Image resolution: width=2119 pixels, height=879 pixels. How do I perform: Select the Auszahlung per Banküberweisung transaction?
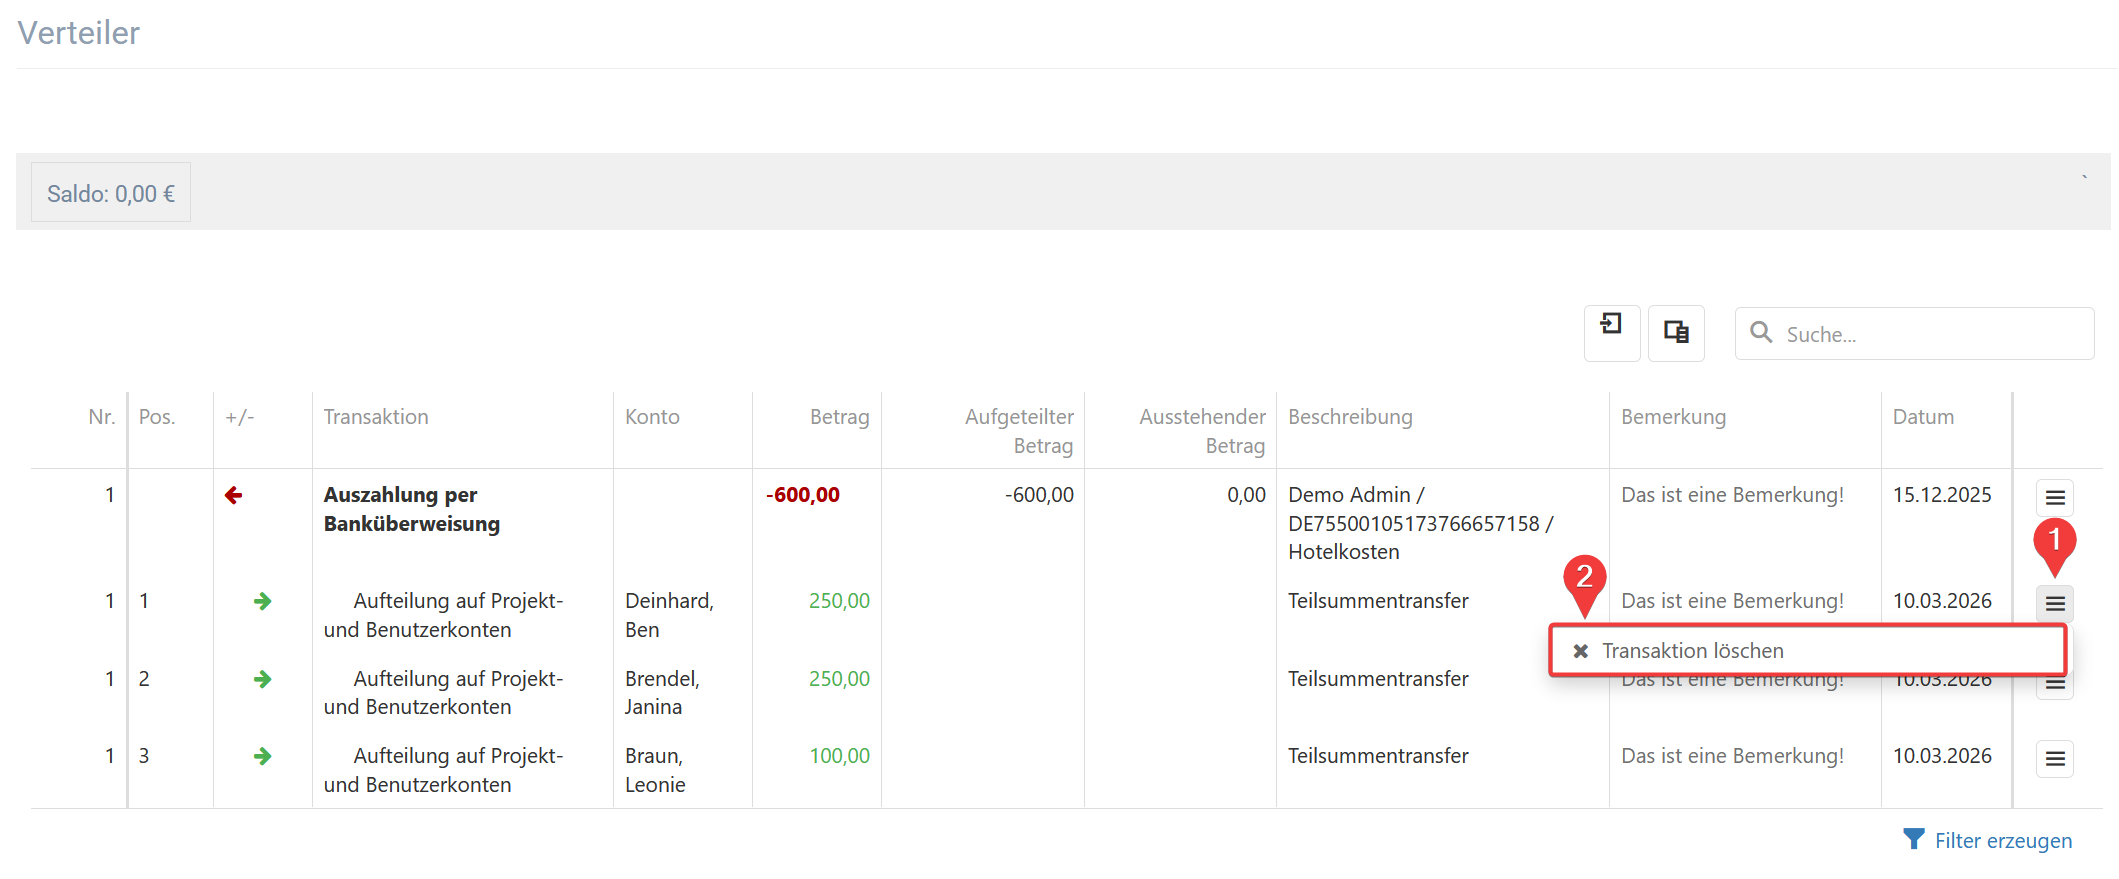411,509
